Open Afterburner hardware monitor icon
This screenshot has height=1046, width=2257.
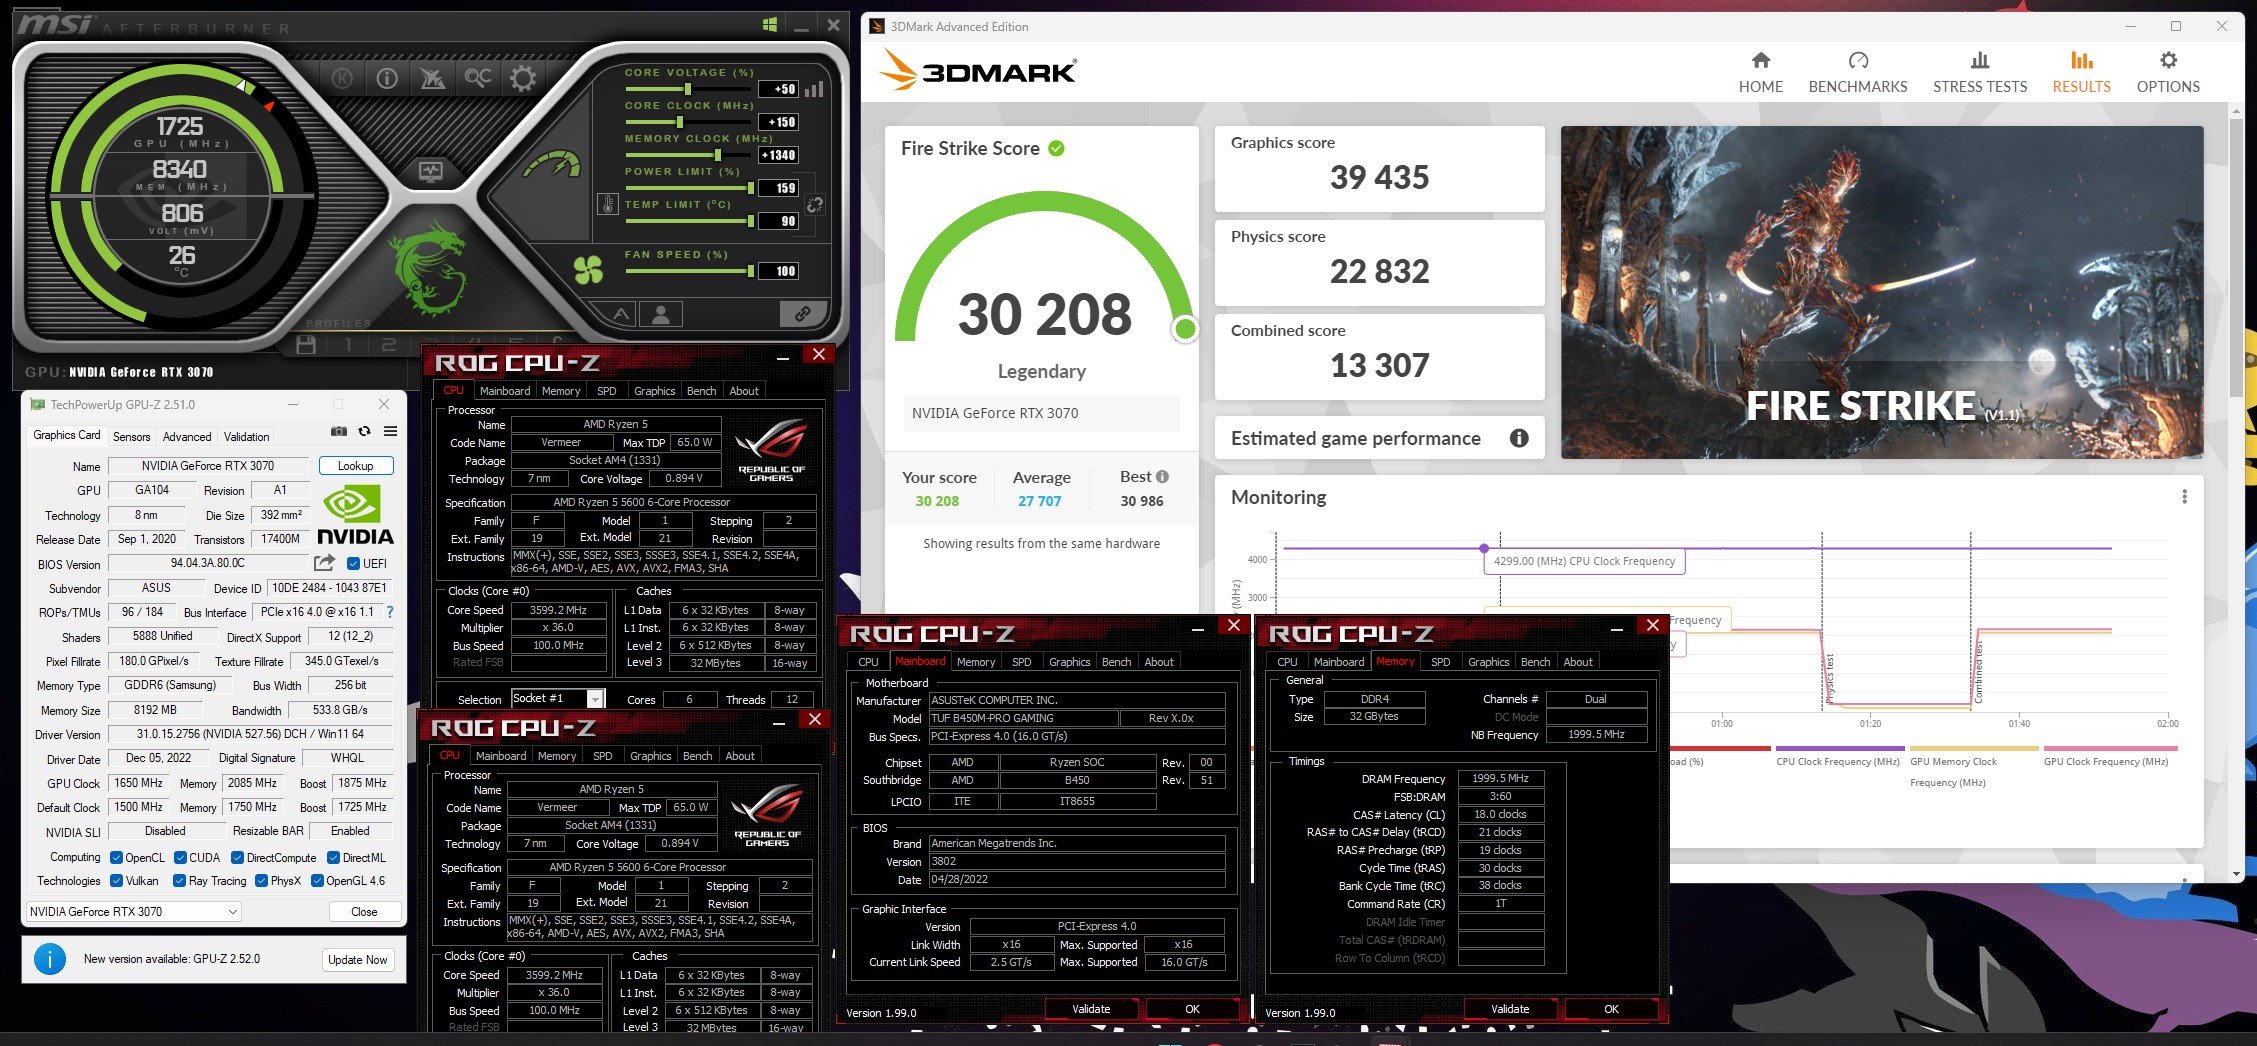[x=431, y=171]
